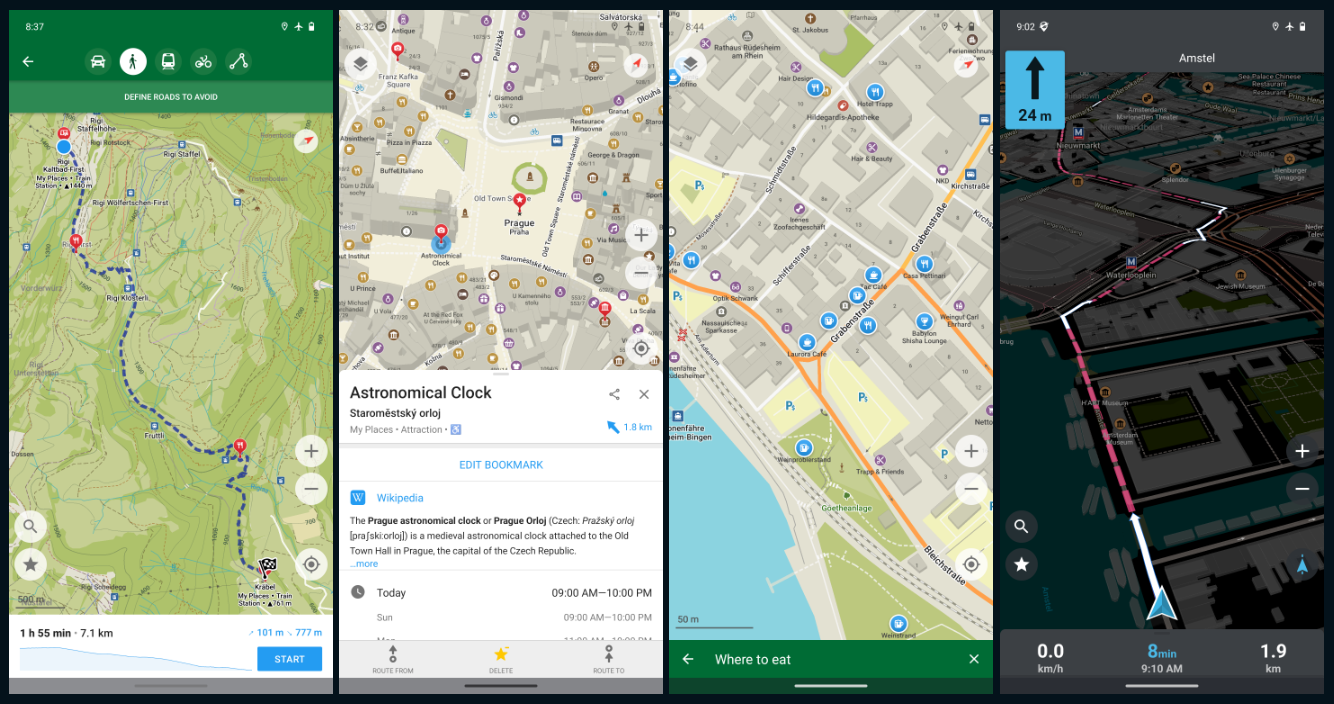Open the bookmarks star icon
The width and height of the screenshot is (1334, 704).
pos(1021,564)
